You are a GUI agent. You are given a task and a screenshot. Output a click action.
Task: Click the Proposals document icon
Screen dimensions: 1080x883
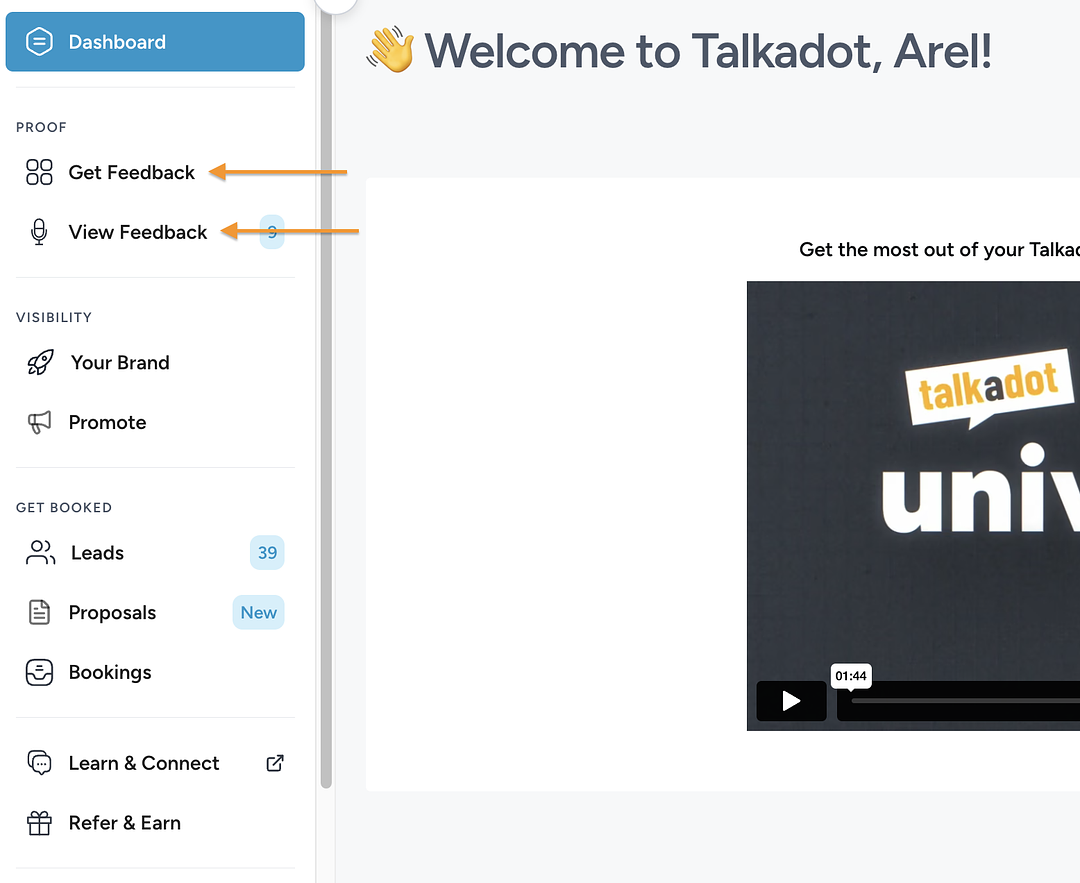[39, 612]
